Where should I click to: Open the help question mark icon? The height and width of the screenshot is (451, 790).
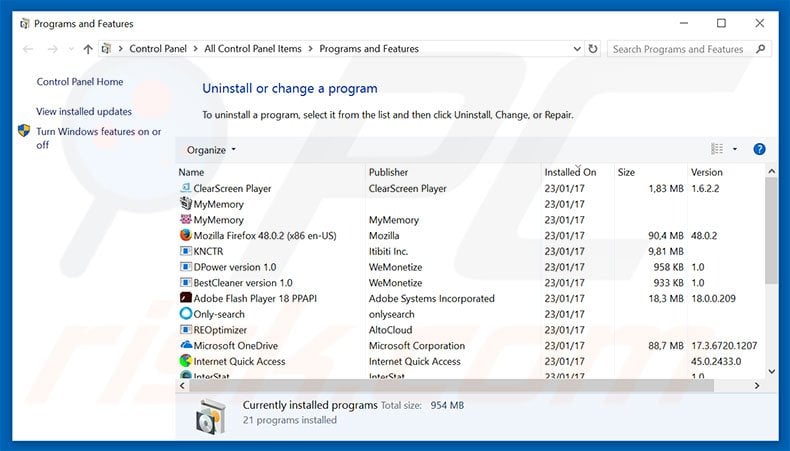pyautogui.click(x=759, y=149)
